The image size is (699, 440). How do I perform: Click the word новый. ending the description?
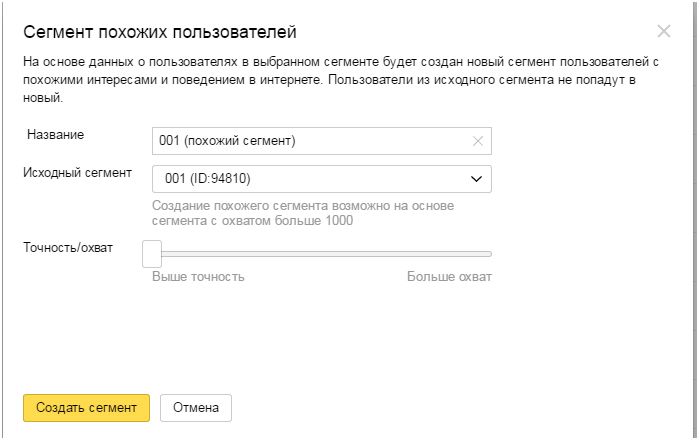coord(43,98)
